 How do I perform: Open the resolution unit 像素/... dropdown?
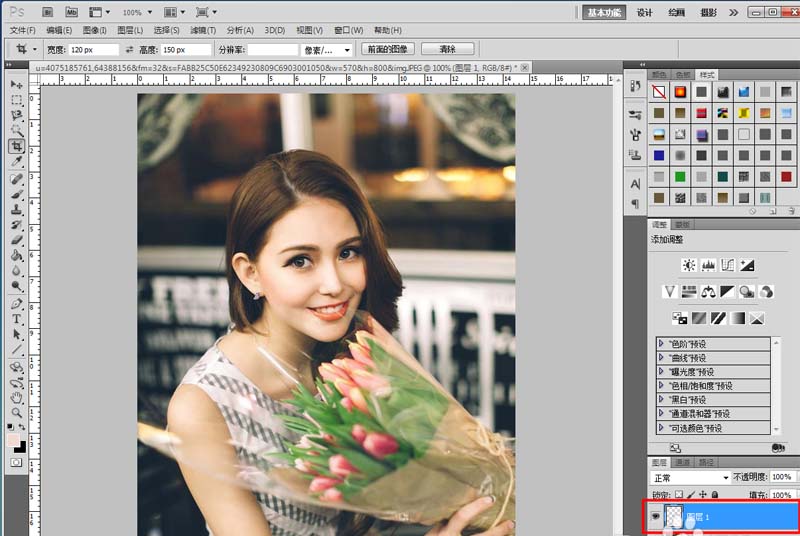point(328,49)
